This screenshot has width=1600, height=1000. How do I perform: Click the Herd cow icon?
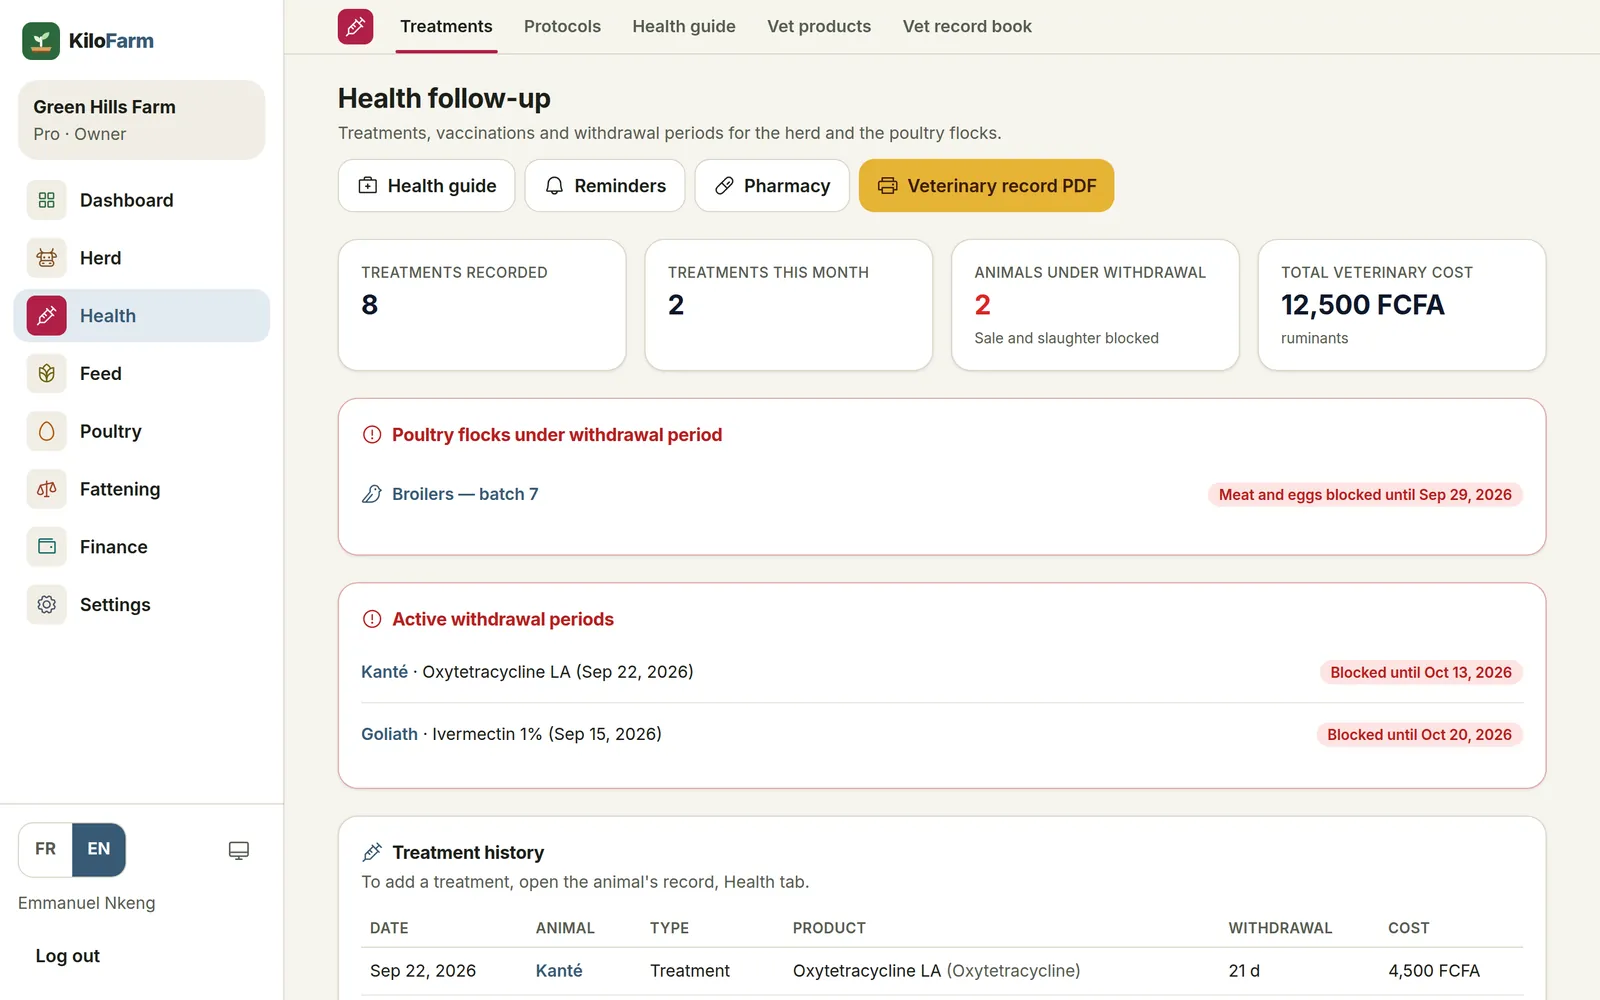(x=47, y=258)
